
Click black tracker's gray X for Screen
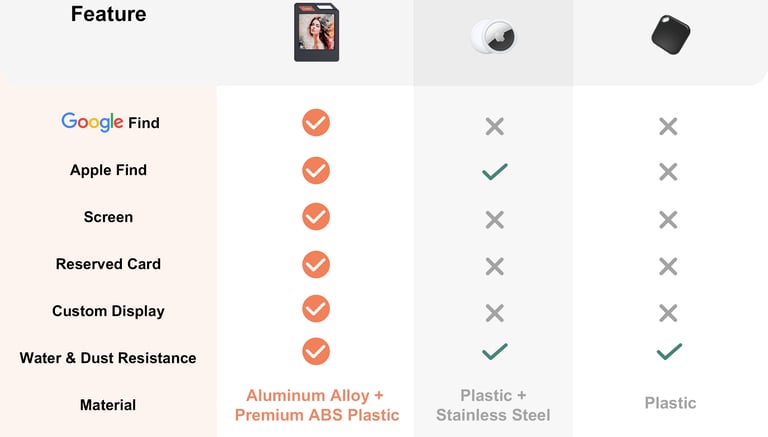669,220
